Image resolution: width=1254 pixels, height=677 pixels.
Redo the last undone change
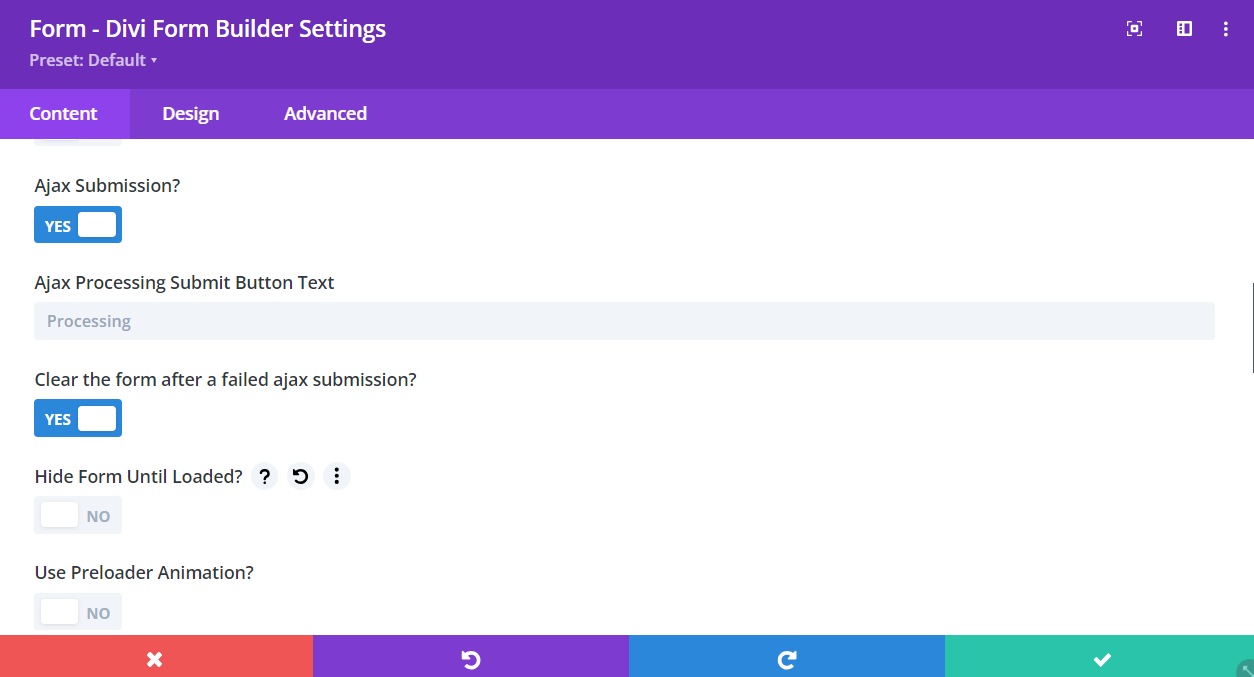point(786,658)
